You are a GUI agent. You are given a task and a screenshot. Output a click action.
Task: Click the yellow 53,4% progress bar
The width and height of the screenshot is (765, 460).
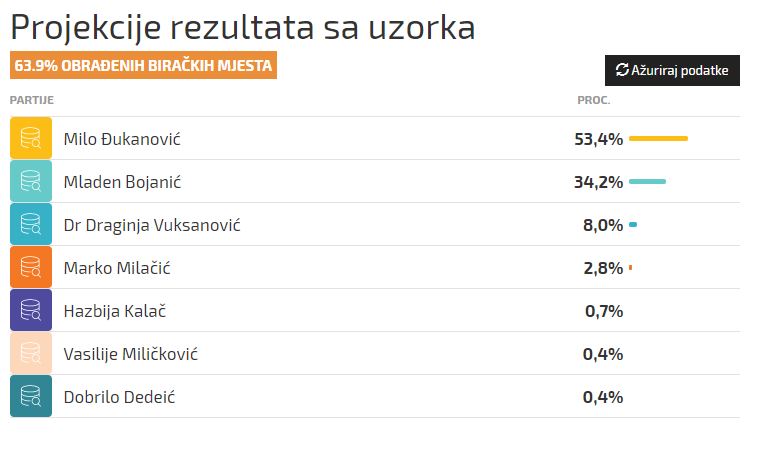tap(659, 139)
